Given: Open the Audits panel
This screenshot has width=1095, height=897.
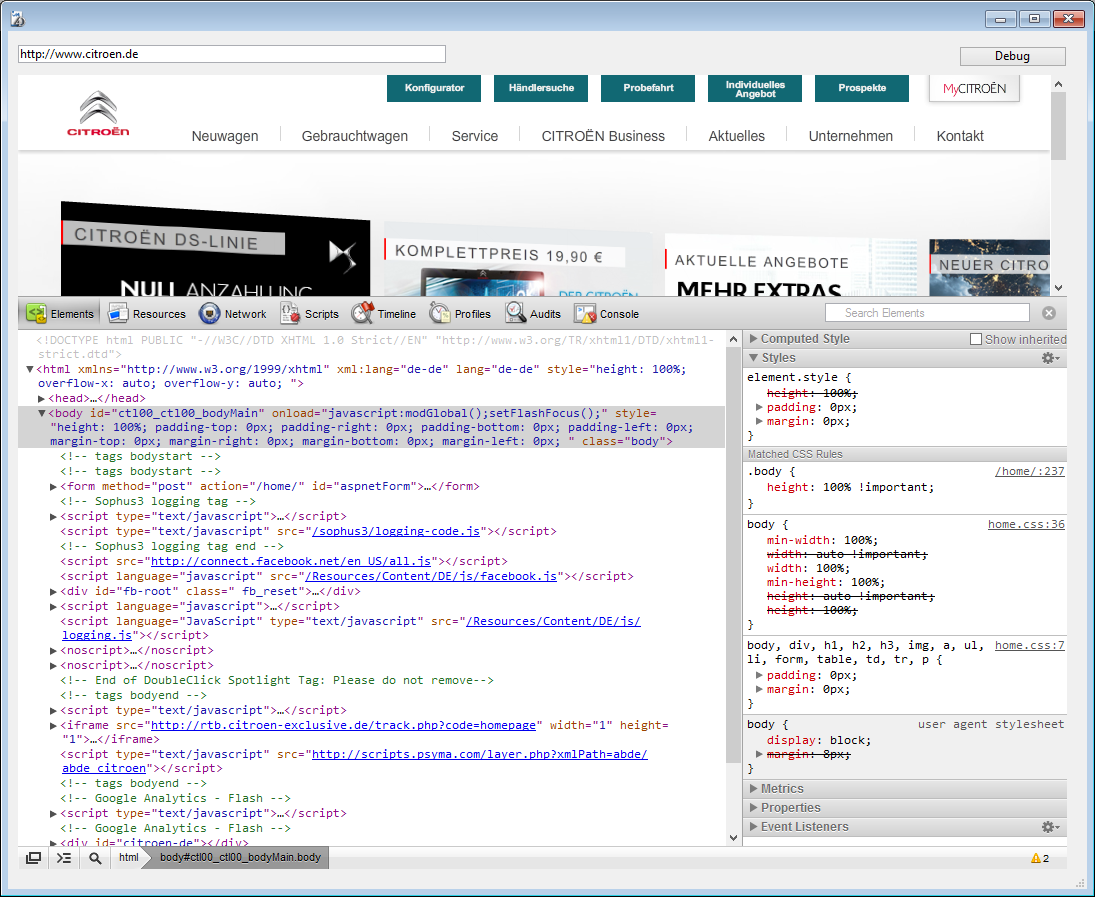Looking at the screenshot, I should pos(516,313).
